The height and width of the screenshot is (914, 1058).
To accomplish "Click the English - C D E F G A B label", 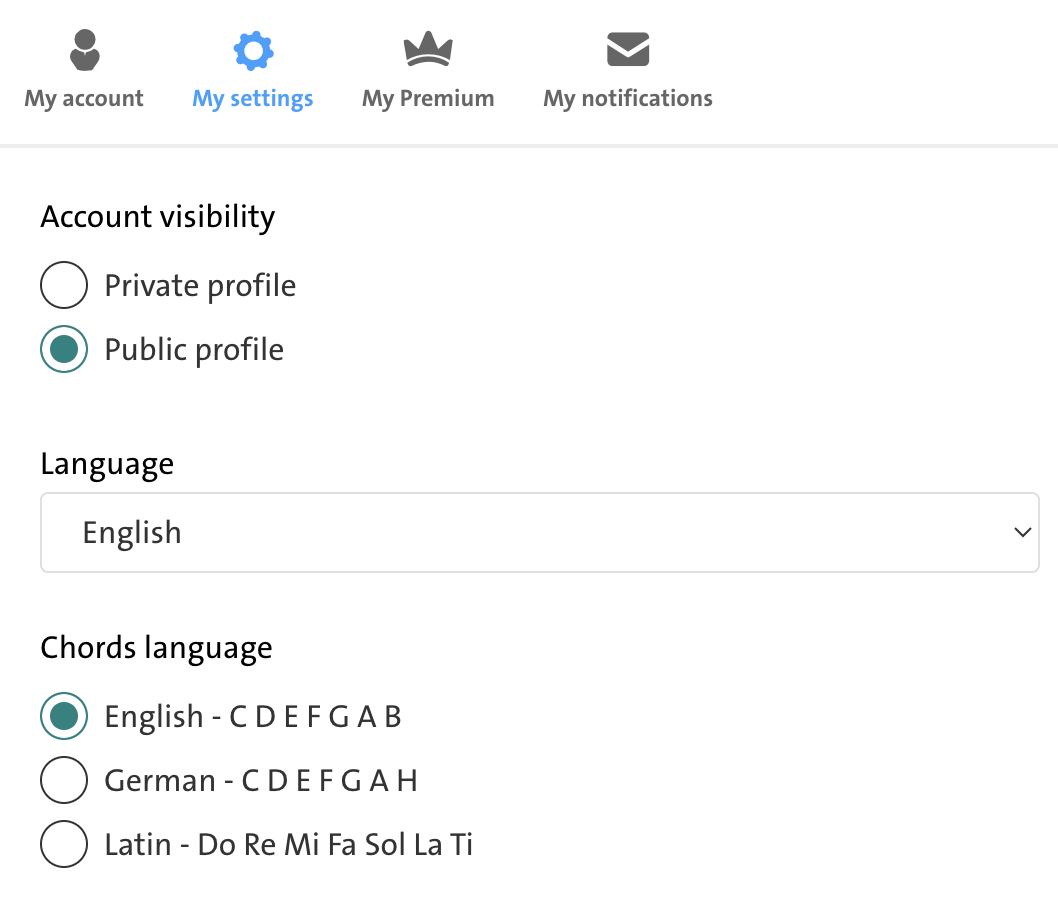I will coord(253,717).
